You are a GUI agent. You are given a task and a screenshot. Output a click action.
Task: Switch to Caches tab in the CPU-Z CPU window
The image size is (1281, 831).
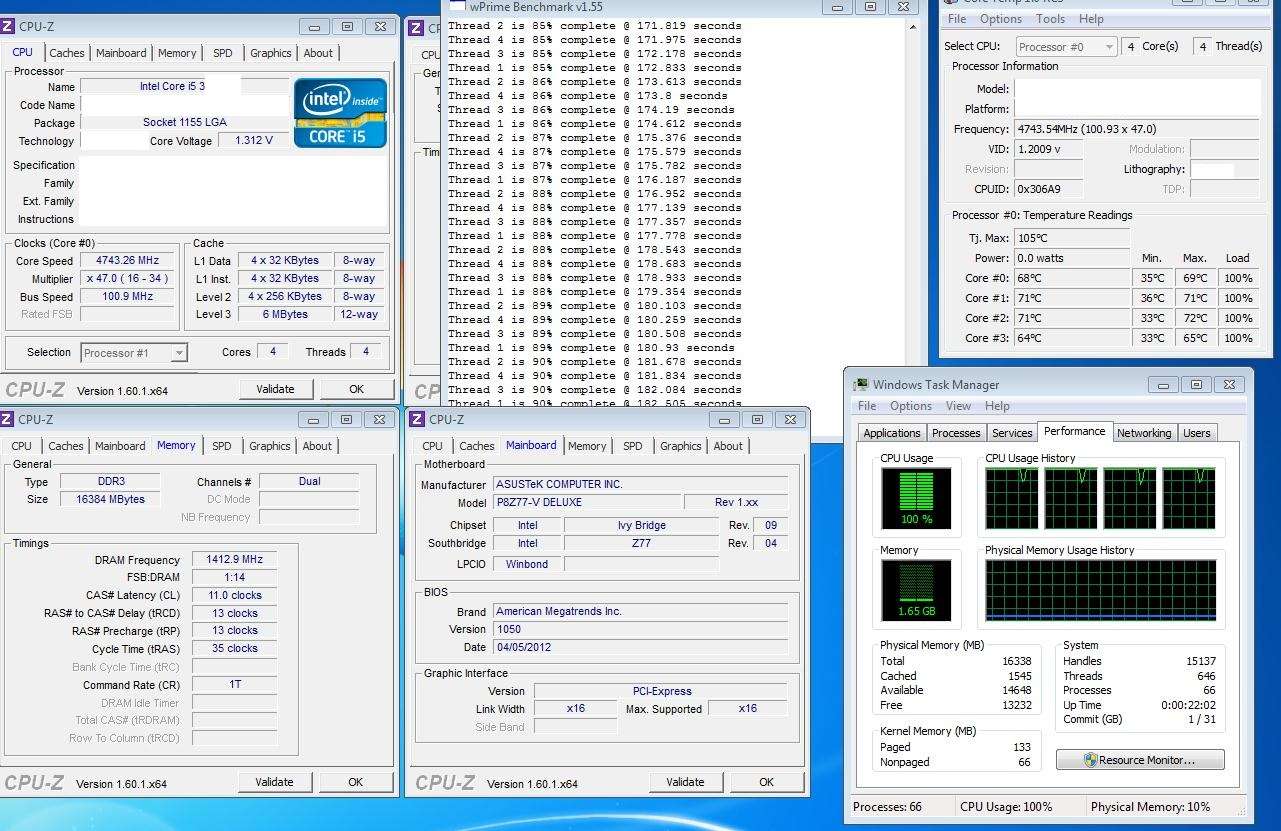click(x=67, y=53)
